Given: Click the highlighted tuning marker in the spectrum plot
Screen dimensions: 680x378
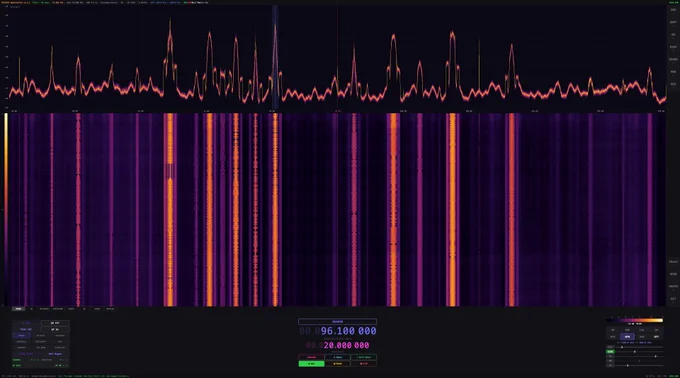Looking at the screenshot, I should (x=275, y=57).
